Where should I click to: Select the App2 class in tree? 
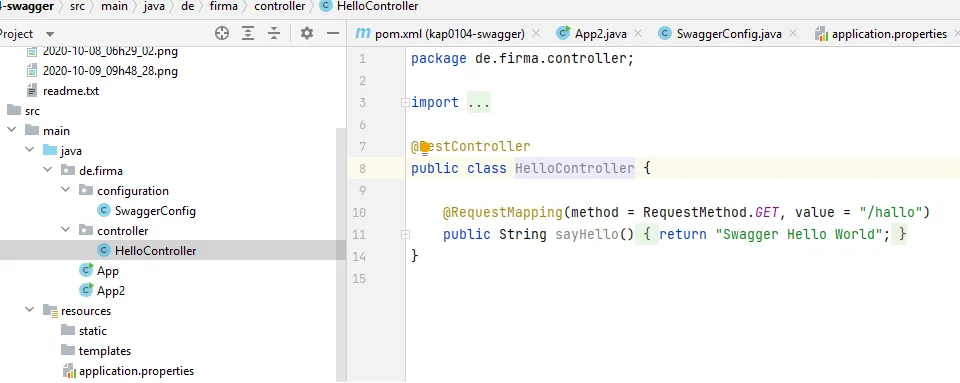[x=111, y=291]
